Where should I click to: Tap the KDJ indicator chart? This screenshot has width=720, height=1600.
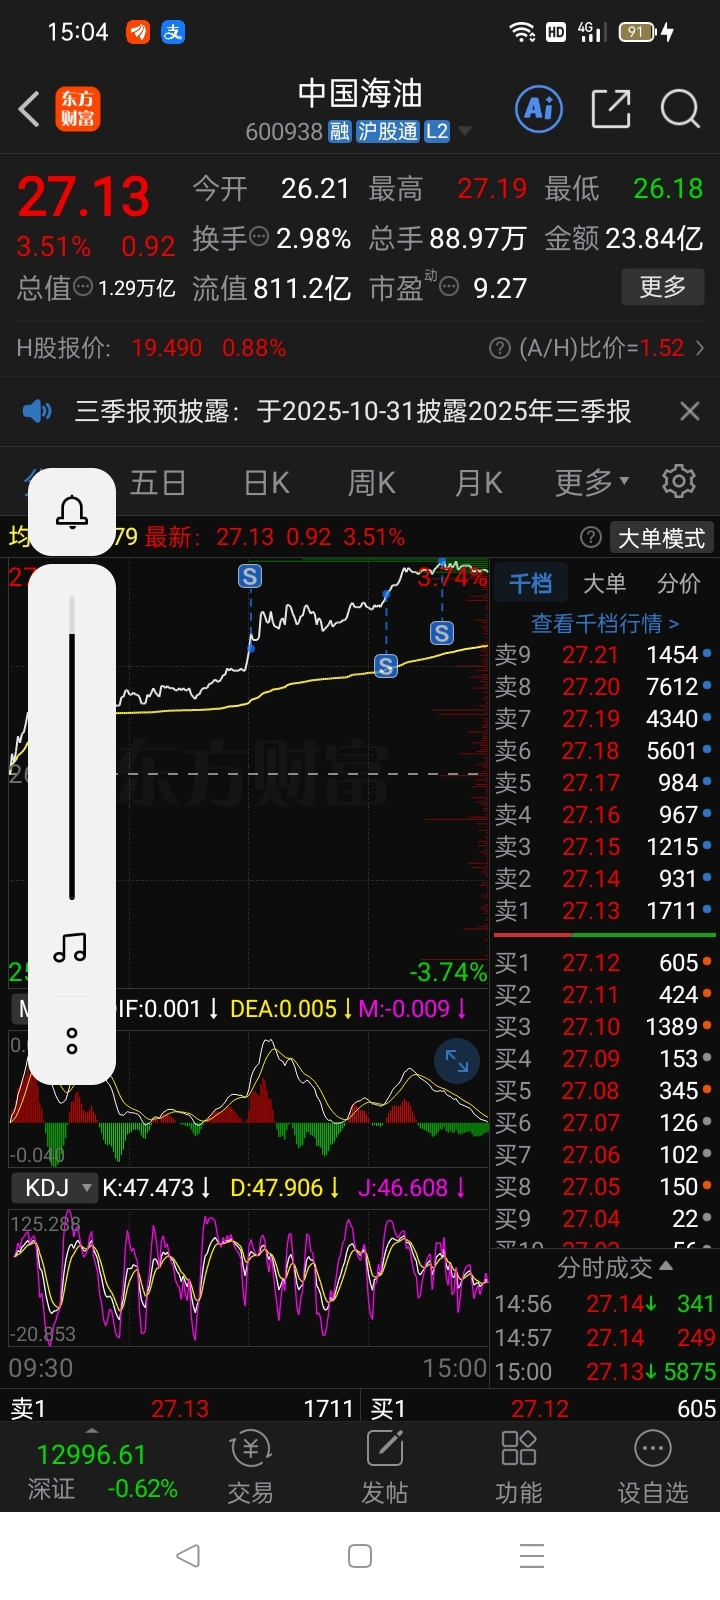[x=249, y=1277]
